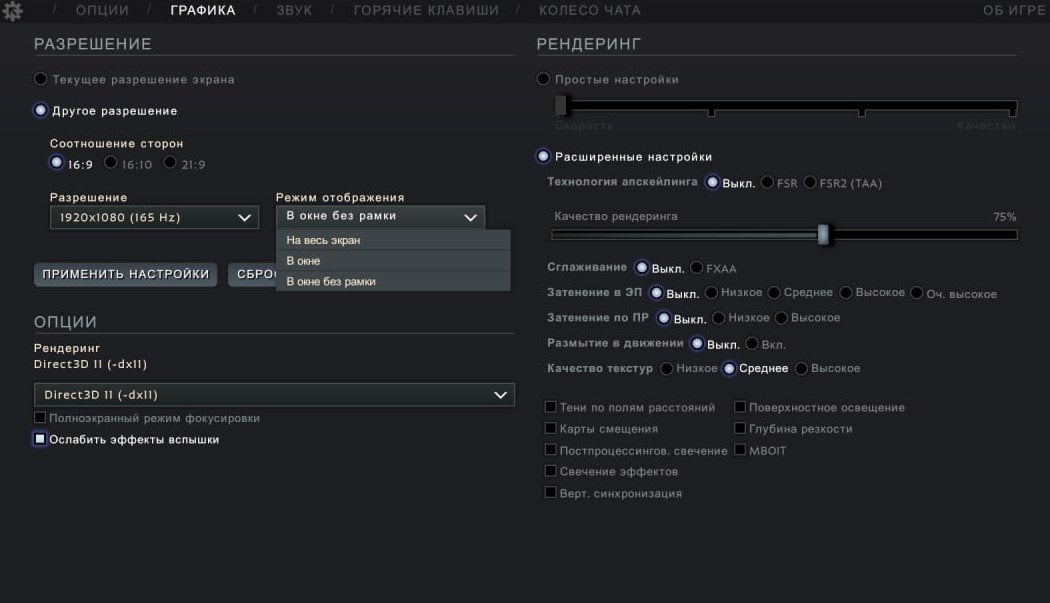This screenshot has width=1050, height=603.
Task: Click the partially hidden СБРОС button
Action: click(252, 274)
